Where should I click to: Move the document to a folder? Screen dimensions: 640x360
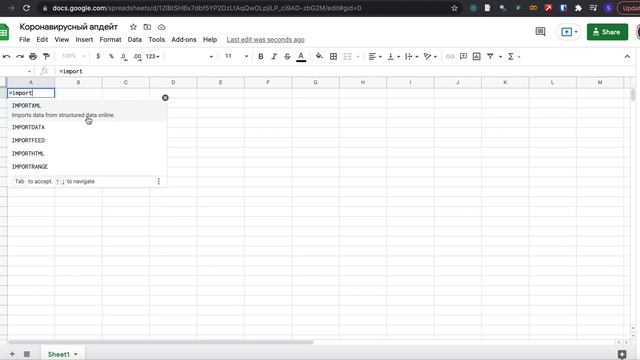click(x=147, y=27)
